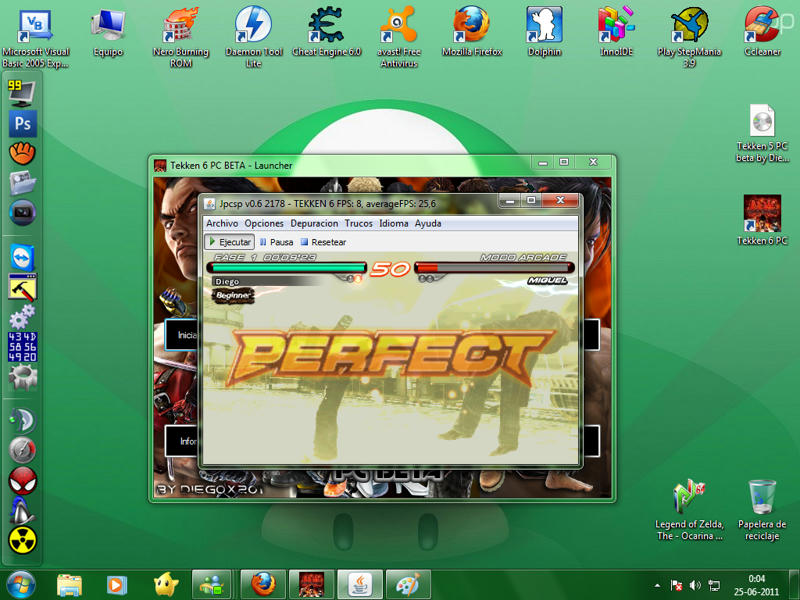The width and height of the screenshot is (800, 600).
Task: Select the Nero Burning ROM desktop icon
Action: coord(181,39)
